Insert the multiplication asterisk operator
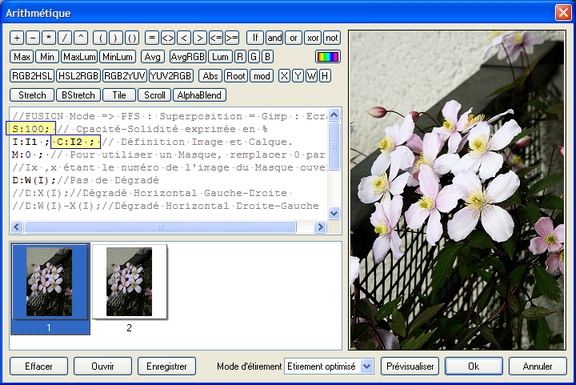The width and height of the screenshot is (576, 385). pyautogui.click(x=48, y=38)
